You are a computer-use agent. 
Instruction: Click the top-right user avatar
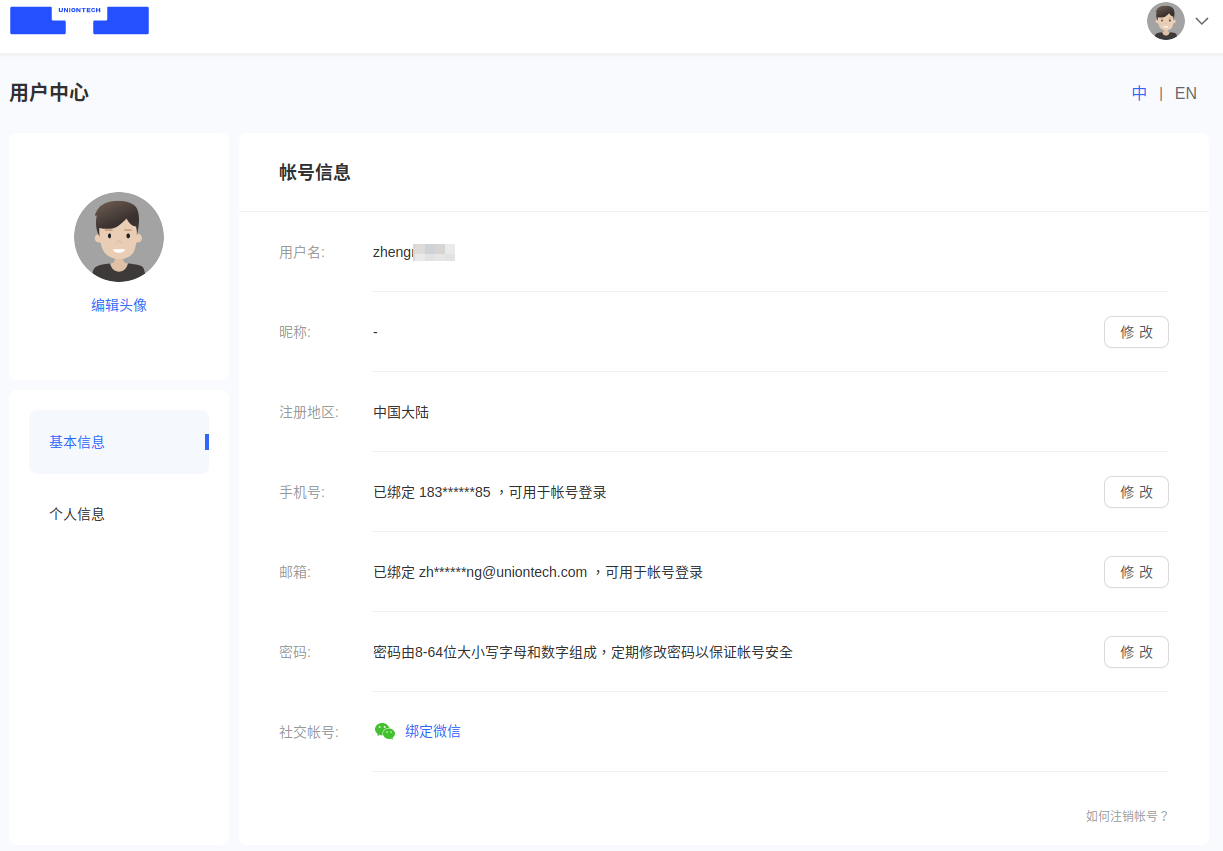[x=1165, y=21]
